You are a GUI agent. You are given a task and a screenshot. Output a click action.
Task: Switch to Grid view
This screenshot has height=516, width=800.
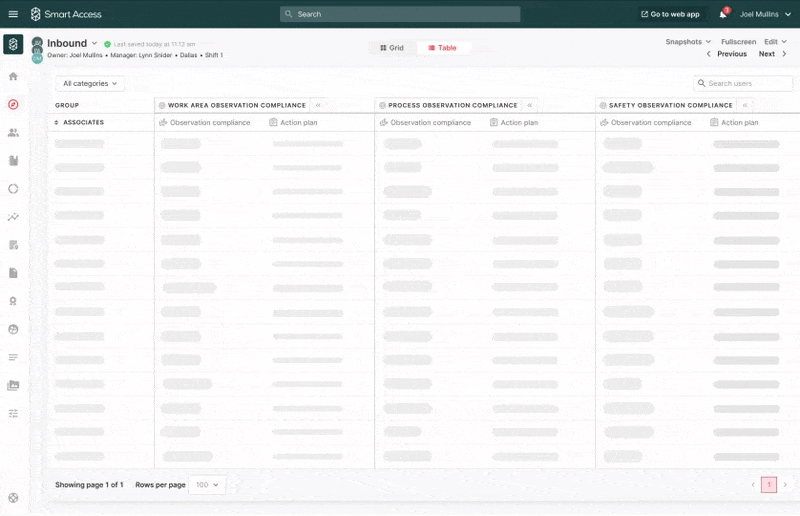tap(392, 48)
